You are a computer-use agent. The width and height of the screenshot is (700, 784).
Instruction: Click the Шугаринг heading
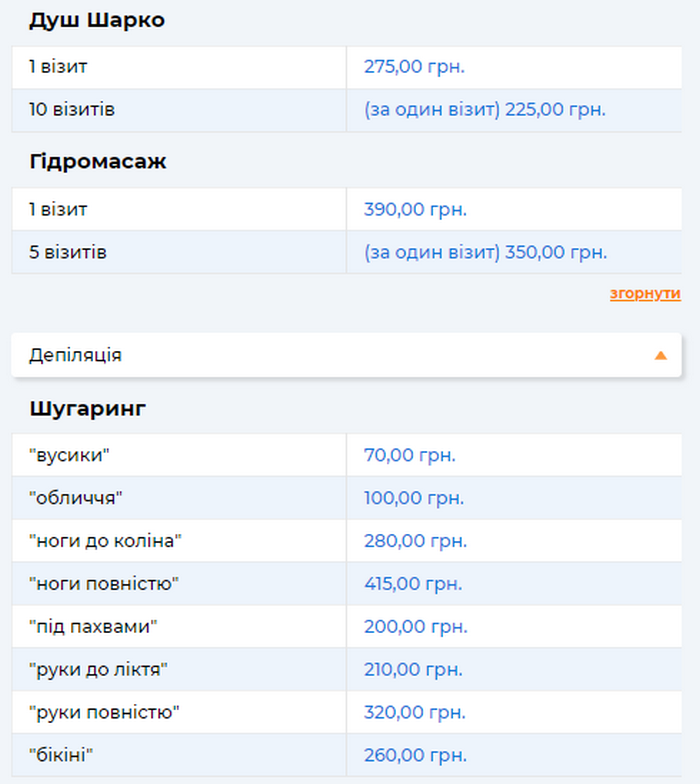88,408
